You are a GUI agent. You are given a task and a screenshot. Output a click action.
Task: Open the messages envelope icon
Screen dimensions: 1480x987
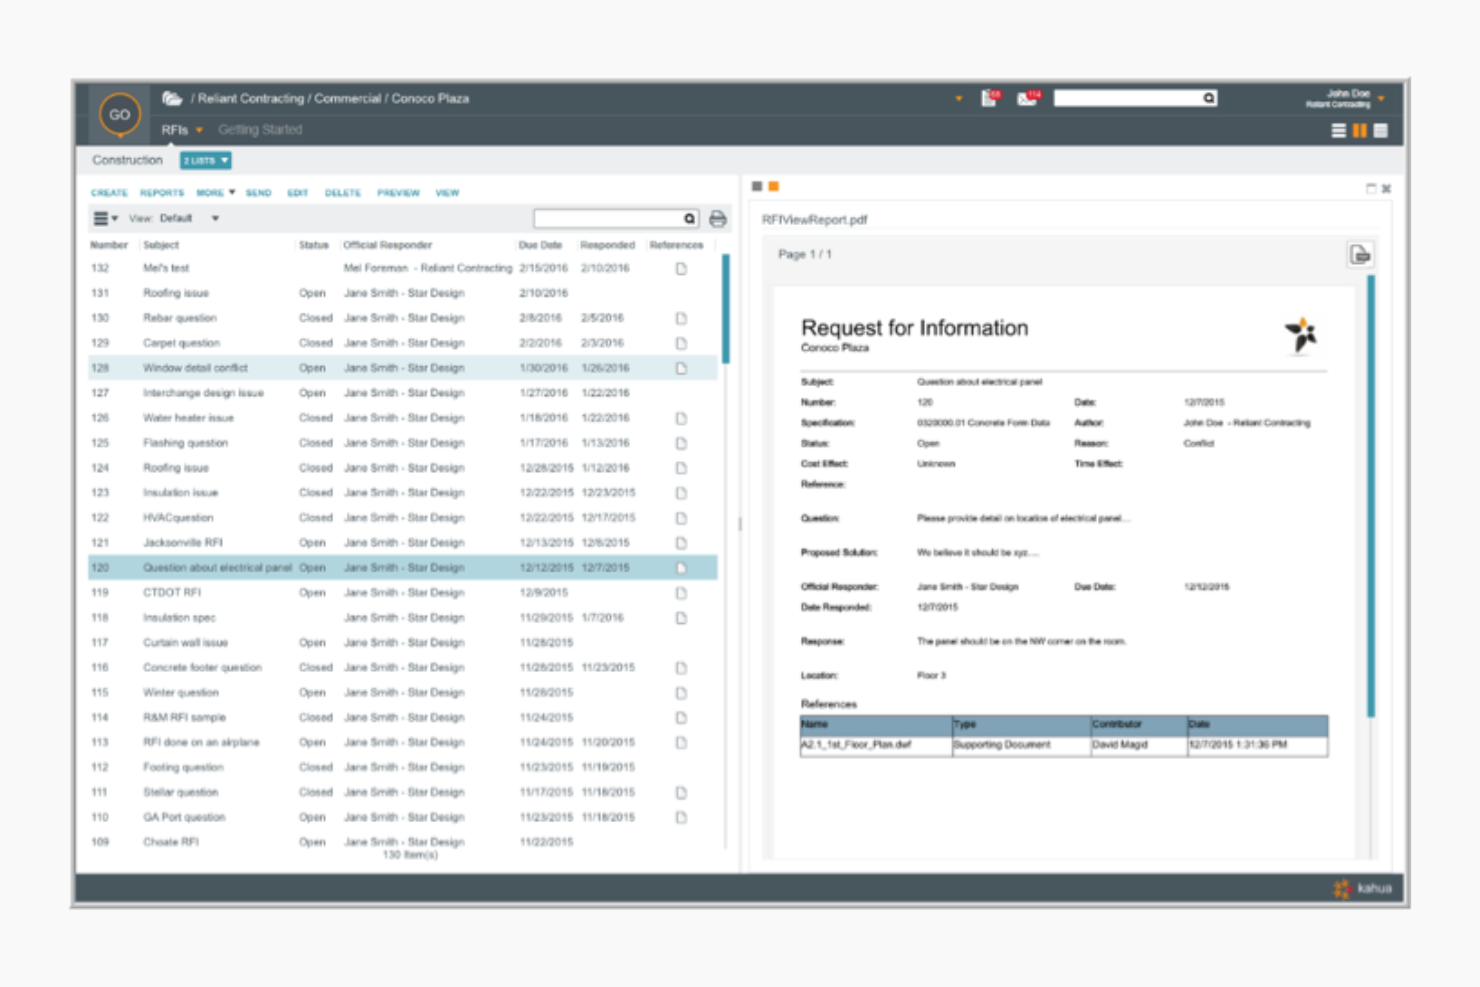1028,98
